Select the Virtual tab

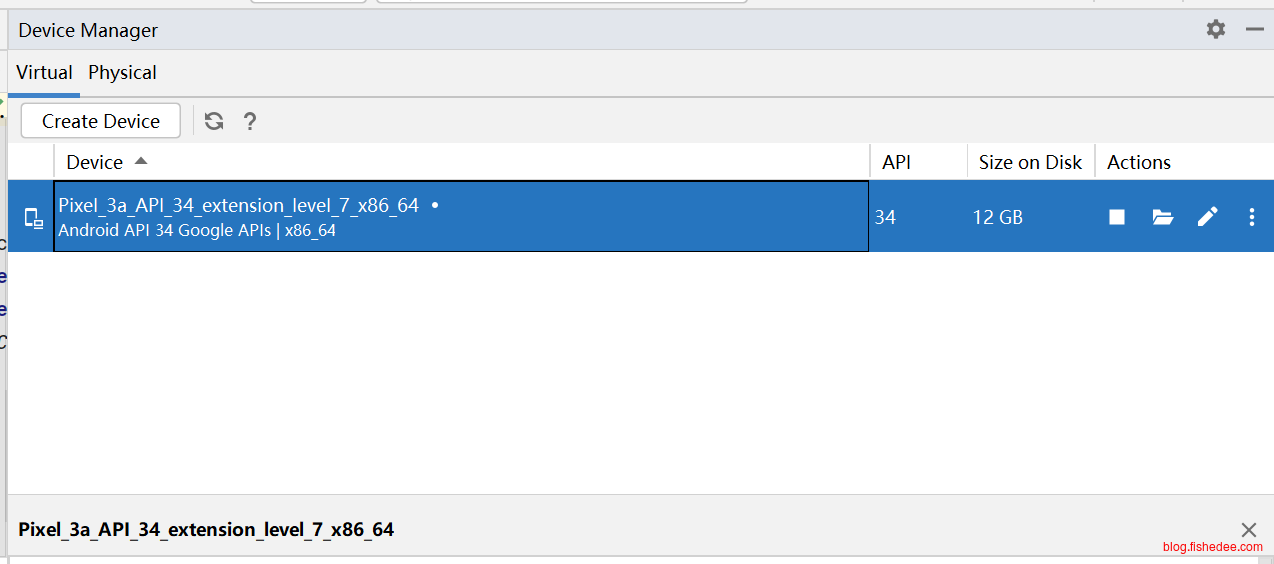pyautogui.click(x=44, y=73)
